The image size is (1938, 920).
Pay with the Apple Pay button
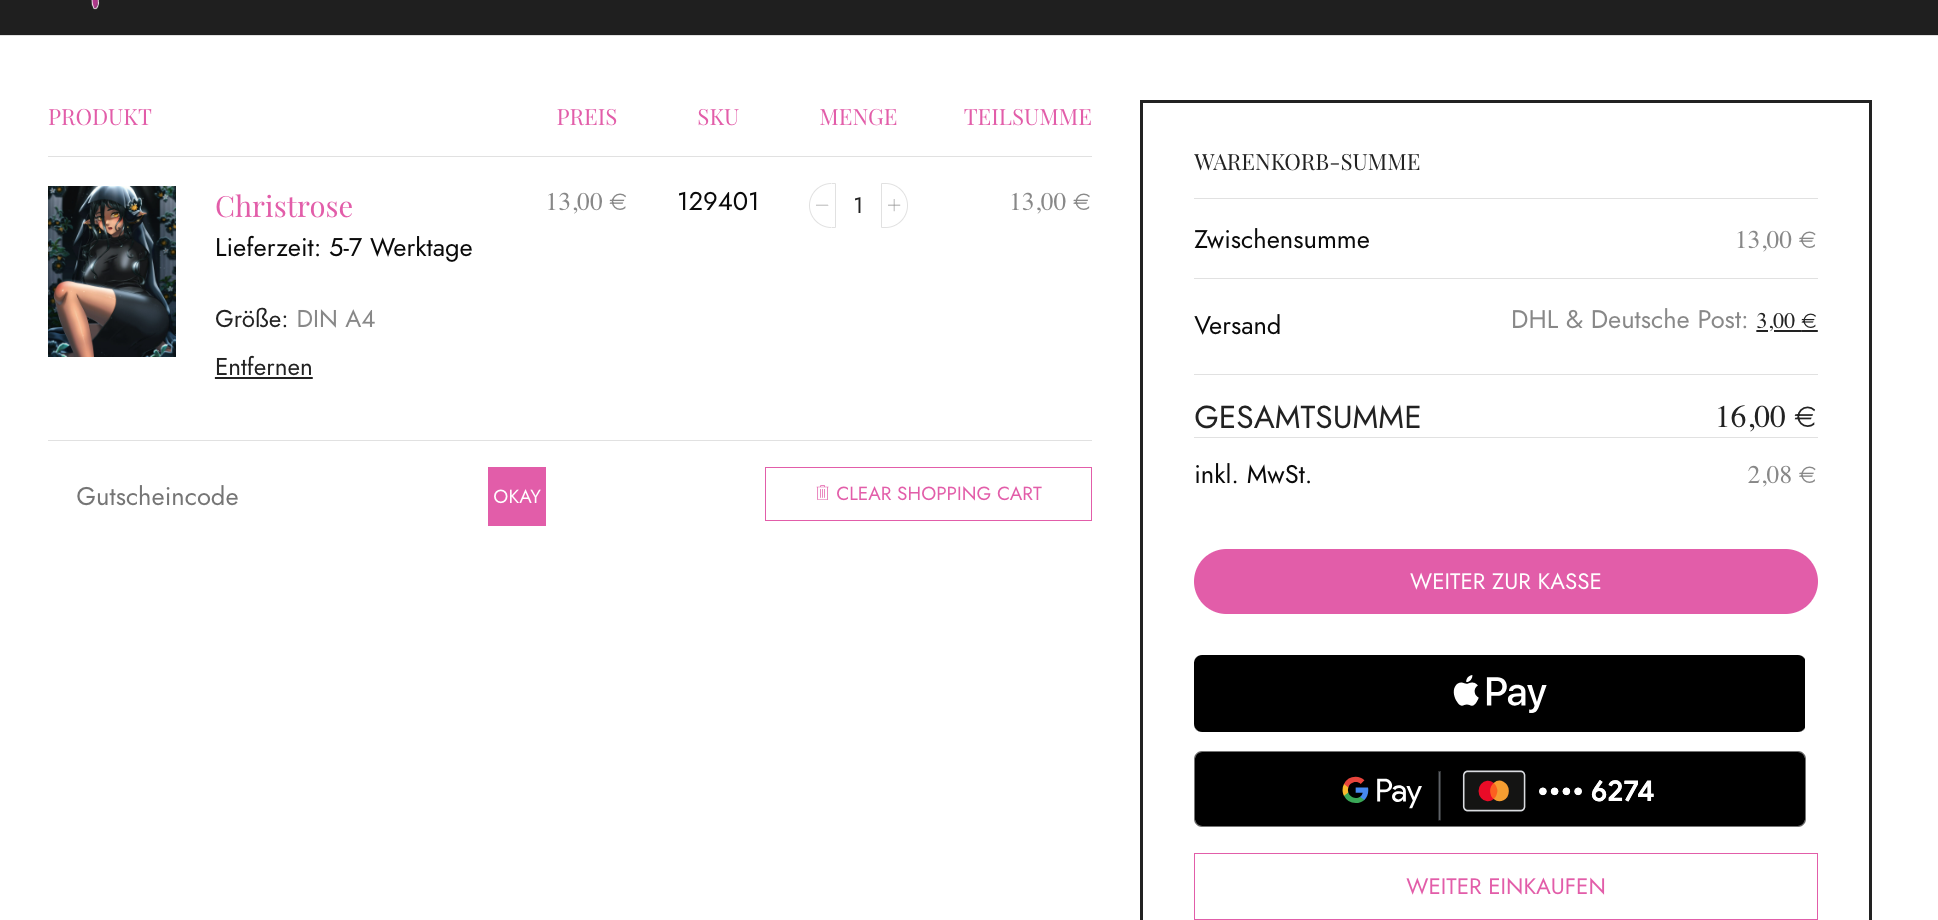[x=1499, y=693]
